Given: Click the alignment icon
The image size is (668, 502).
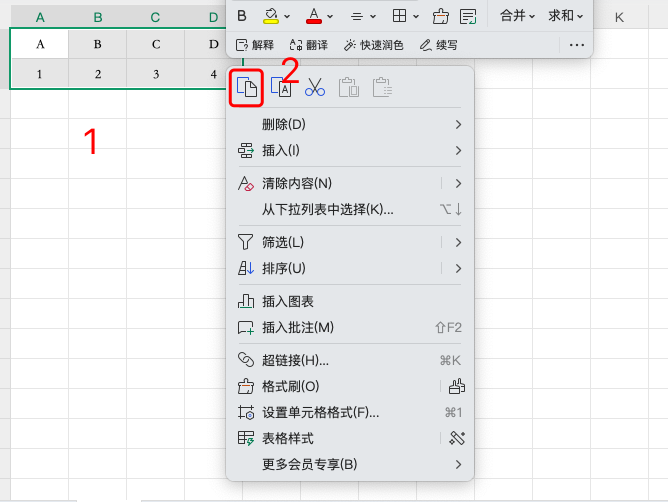Looking at the screenshot, I should [357, 17].
